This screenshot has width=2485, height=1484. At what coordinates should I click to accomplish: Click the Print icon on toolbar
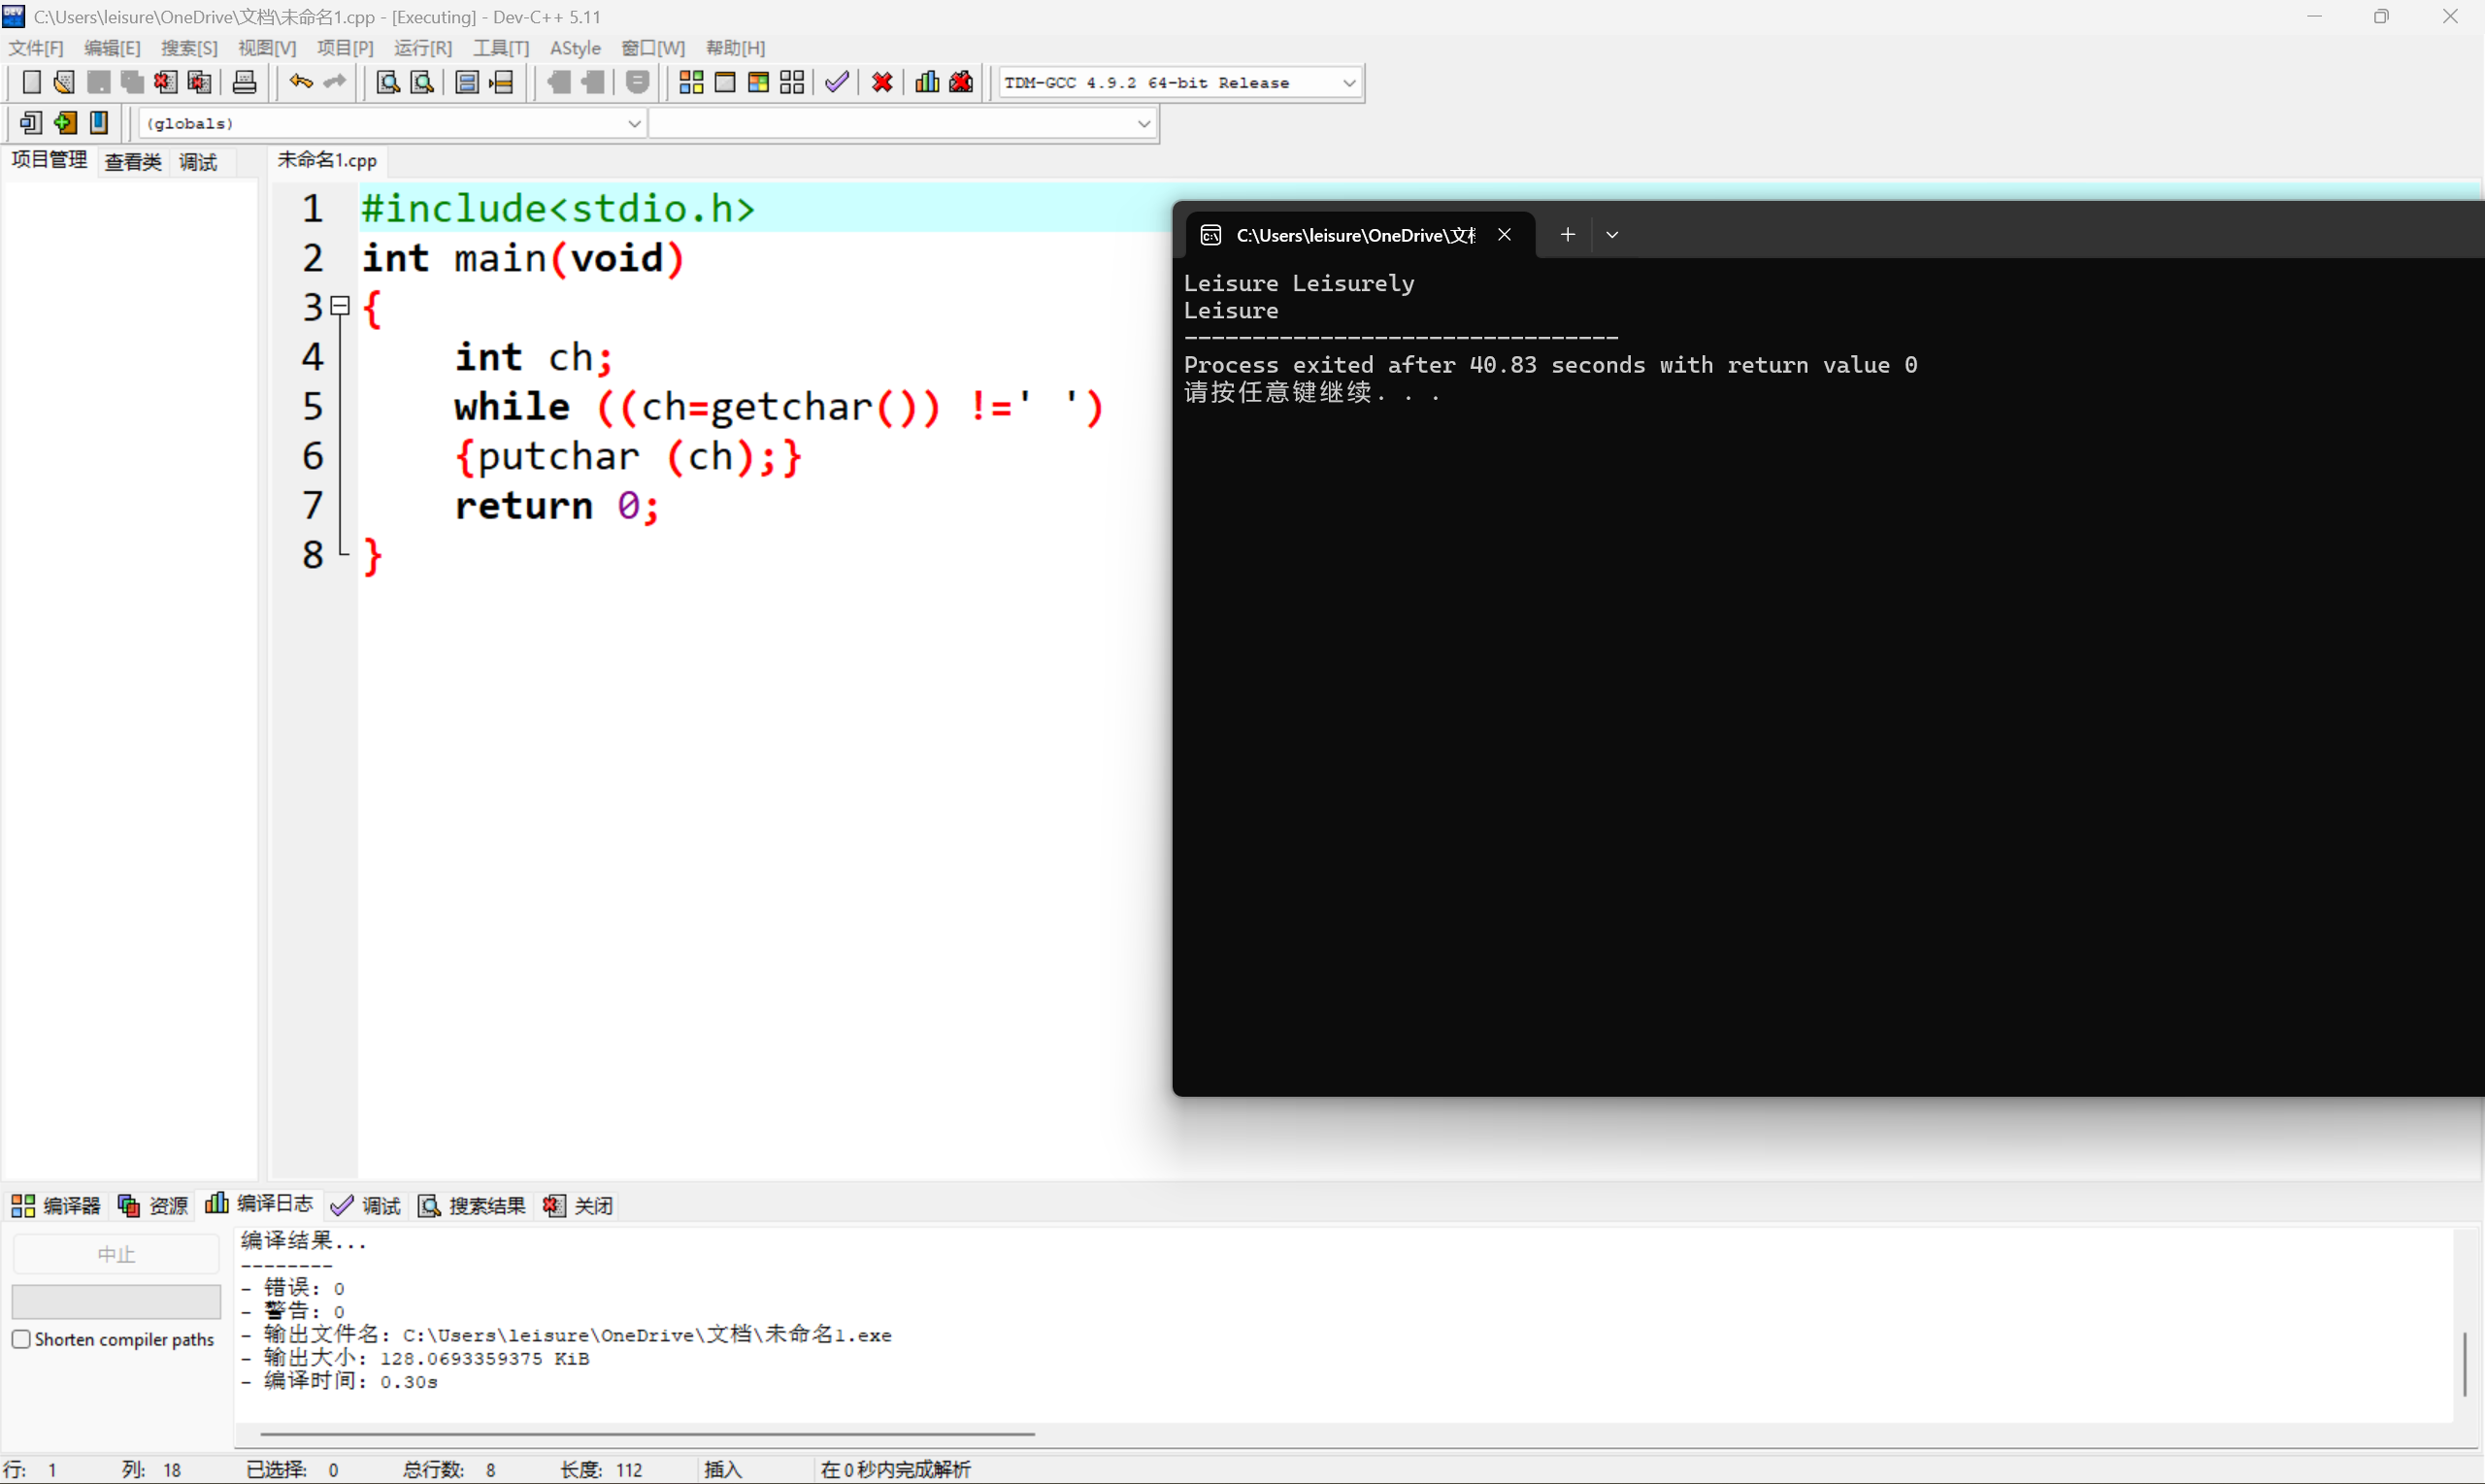coord(244,82)
